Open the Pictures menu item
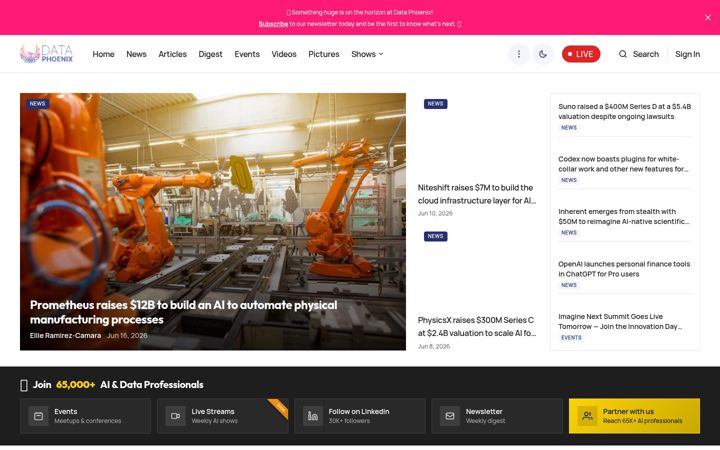 [324, 54]
